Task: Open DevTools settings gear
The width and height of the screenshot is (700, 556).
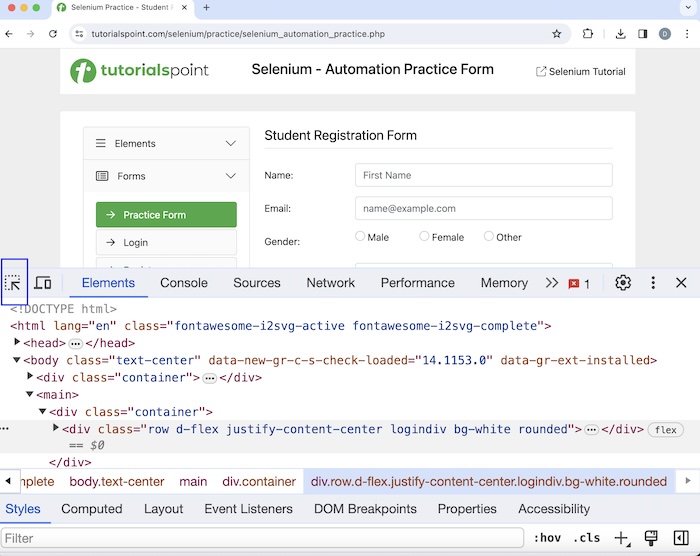Action: (623, 283)
